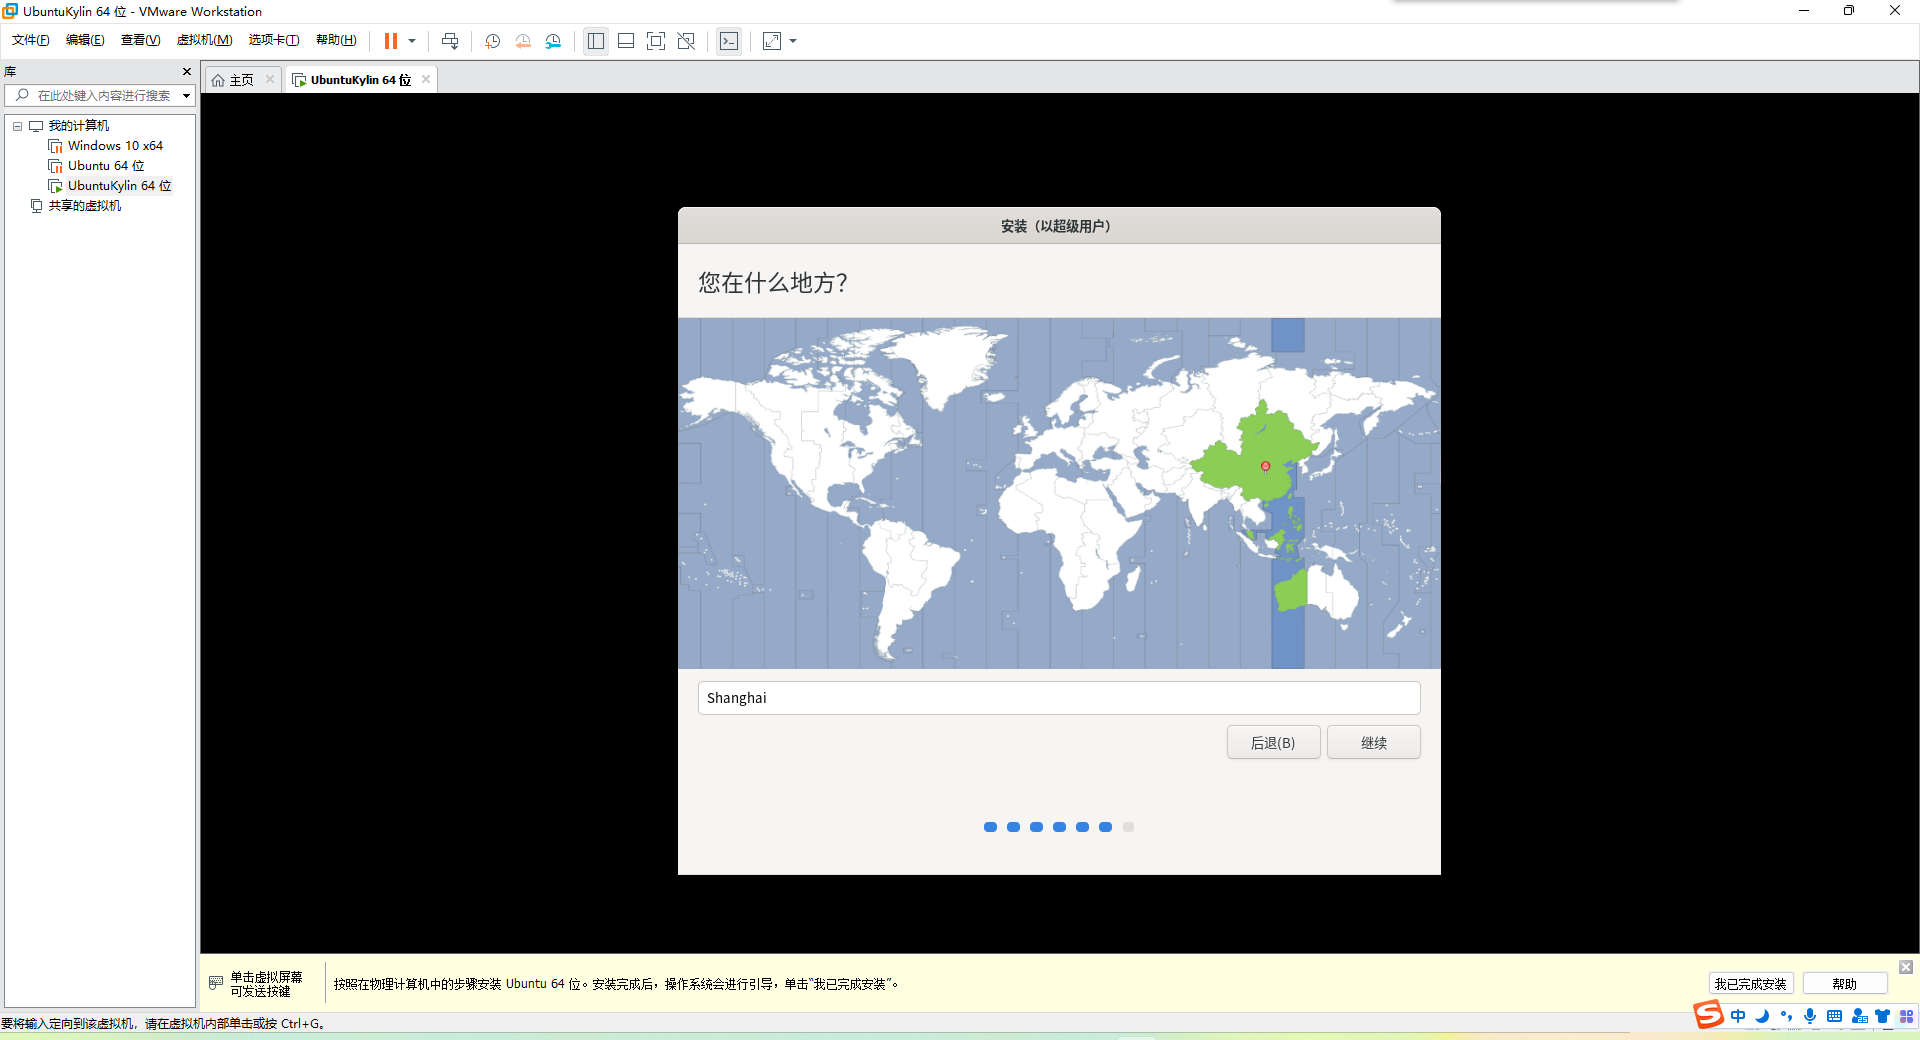
Task: Select the seventh gray installer progress dot
Action: click(x=1128, y=827)
